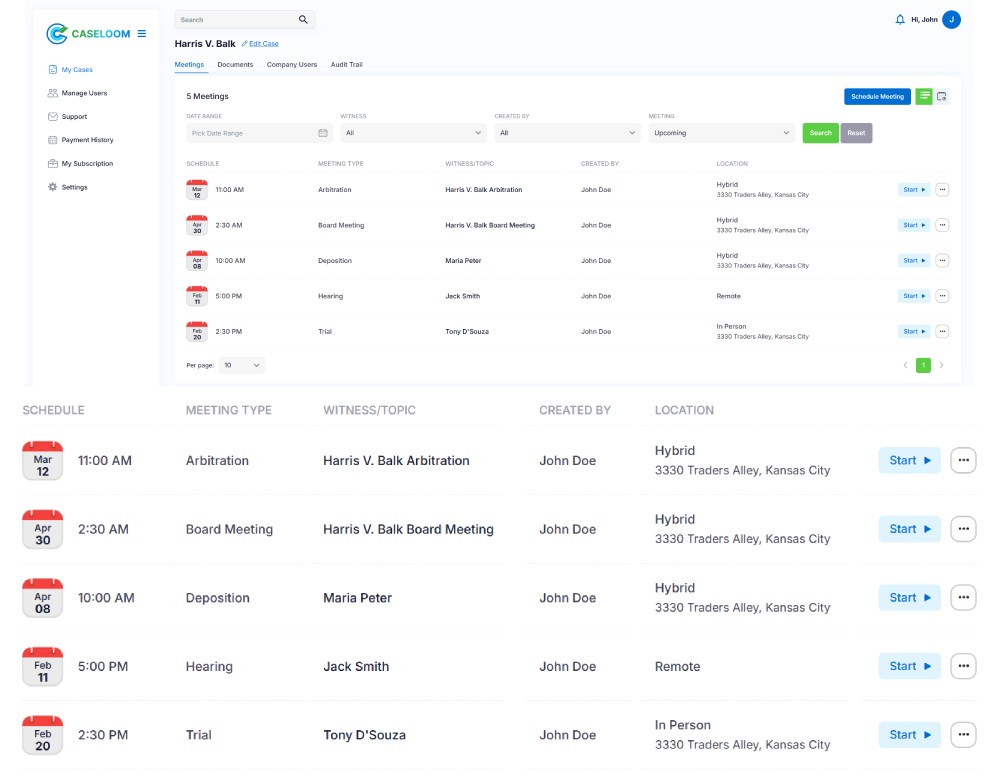Viewport: 1000px width, 776px height.
Task: Open the Created By filter dropdown
Action: click(567, 133)
